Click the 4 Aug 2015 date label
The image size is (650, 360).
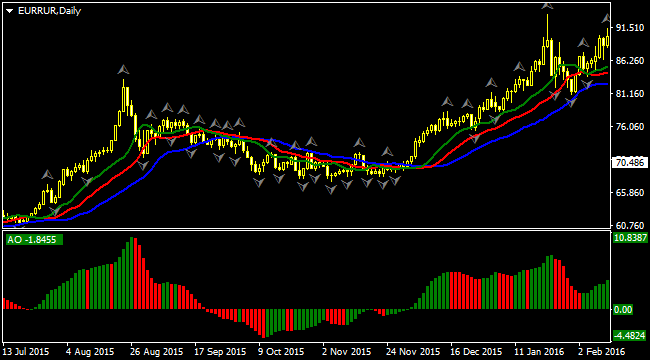pyautogui.click(x=90, y=352)
